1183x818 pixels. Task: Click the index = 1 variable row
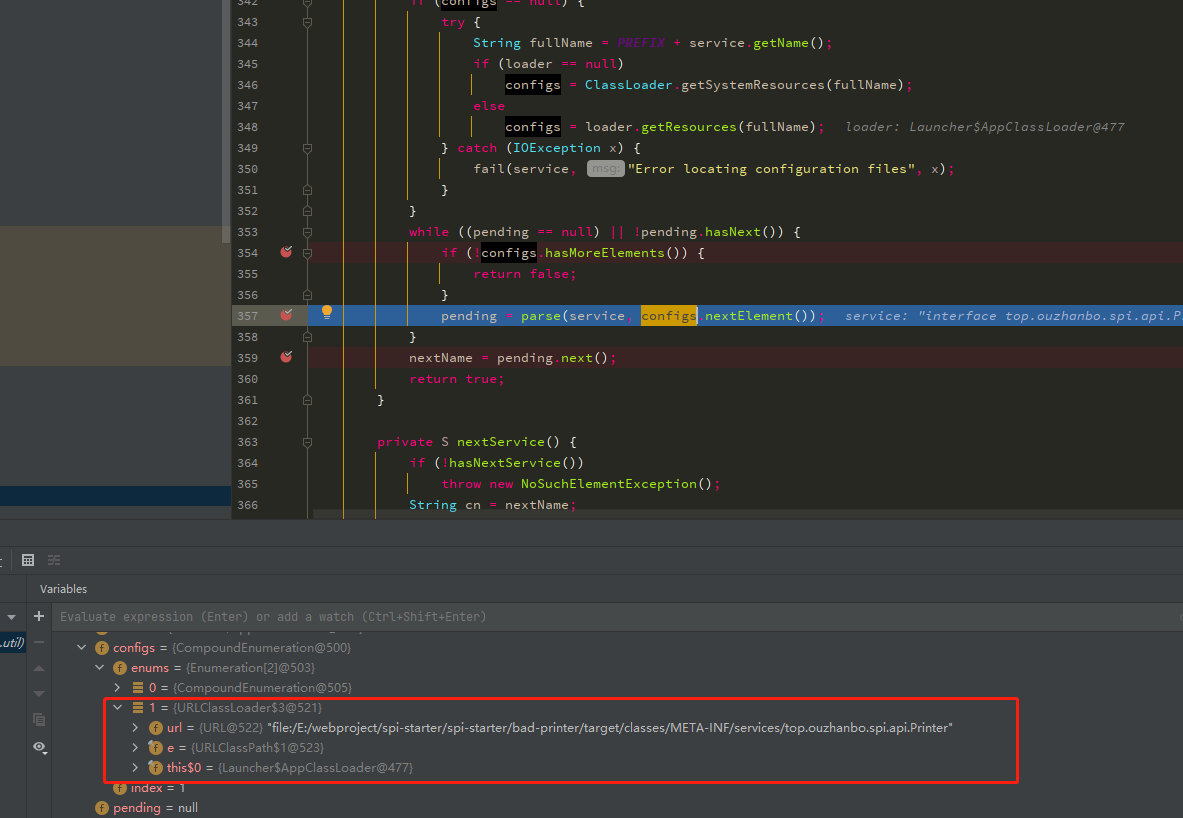158,788
